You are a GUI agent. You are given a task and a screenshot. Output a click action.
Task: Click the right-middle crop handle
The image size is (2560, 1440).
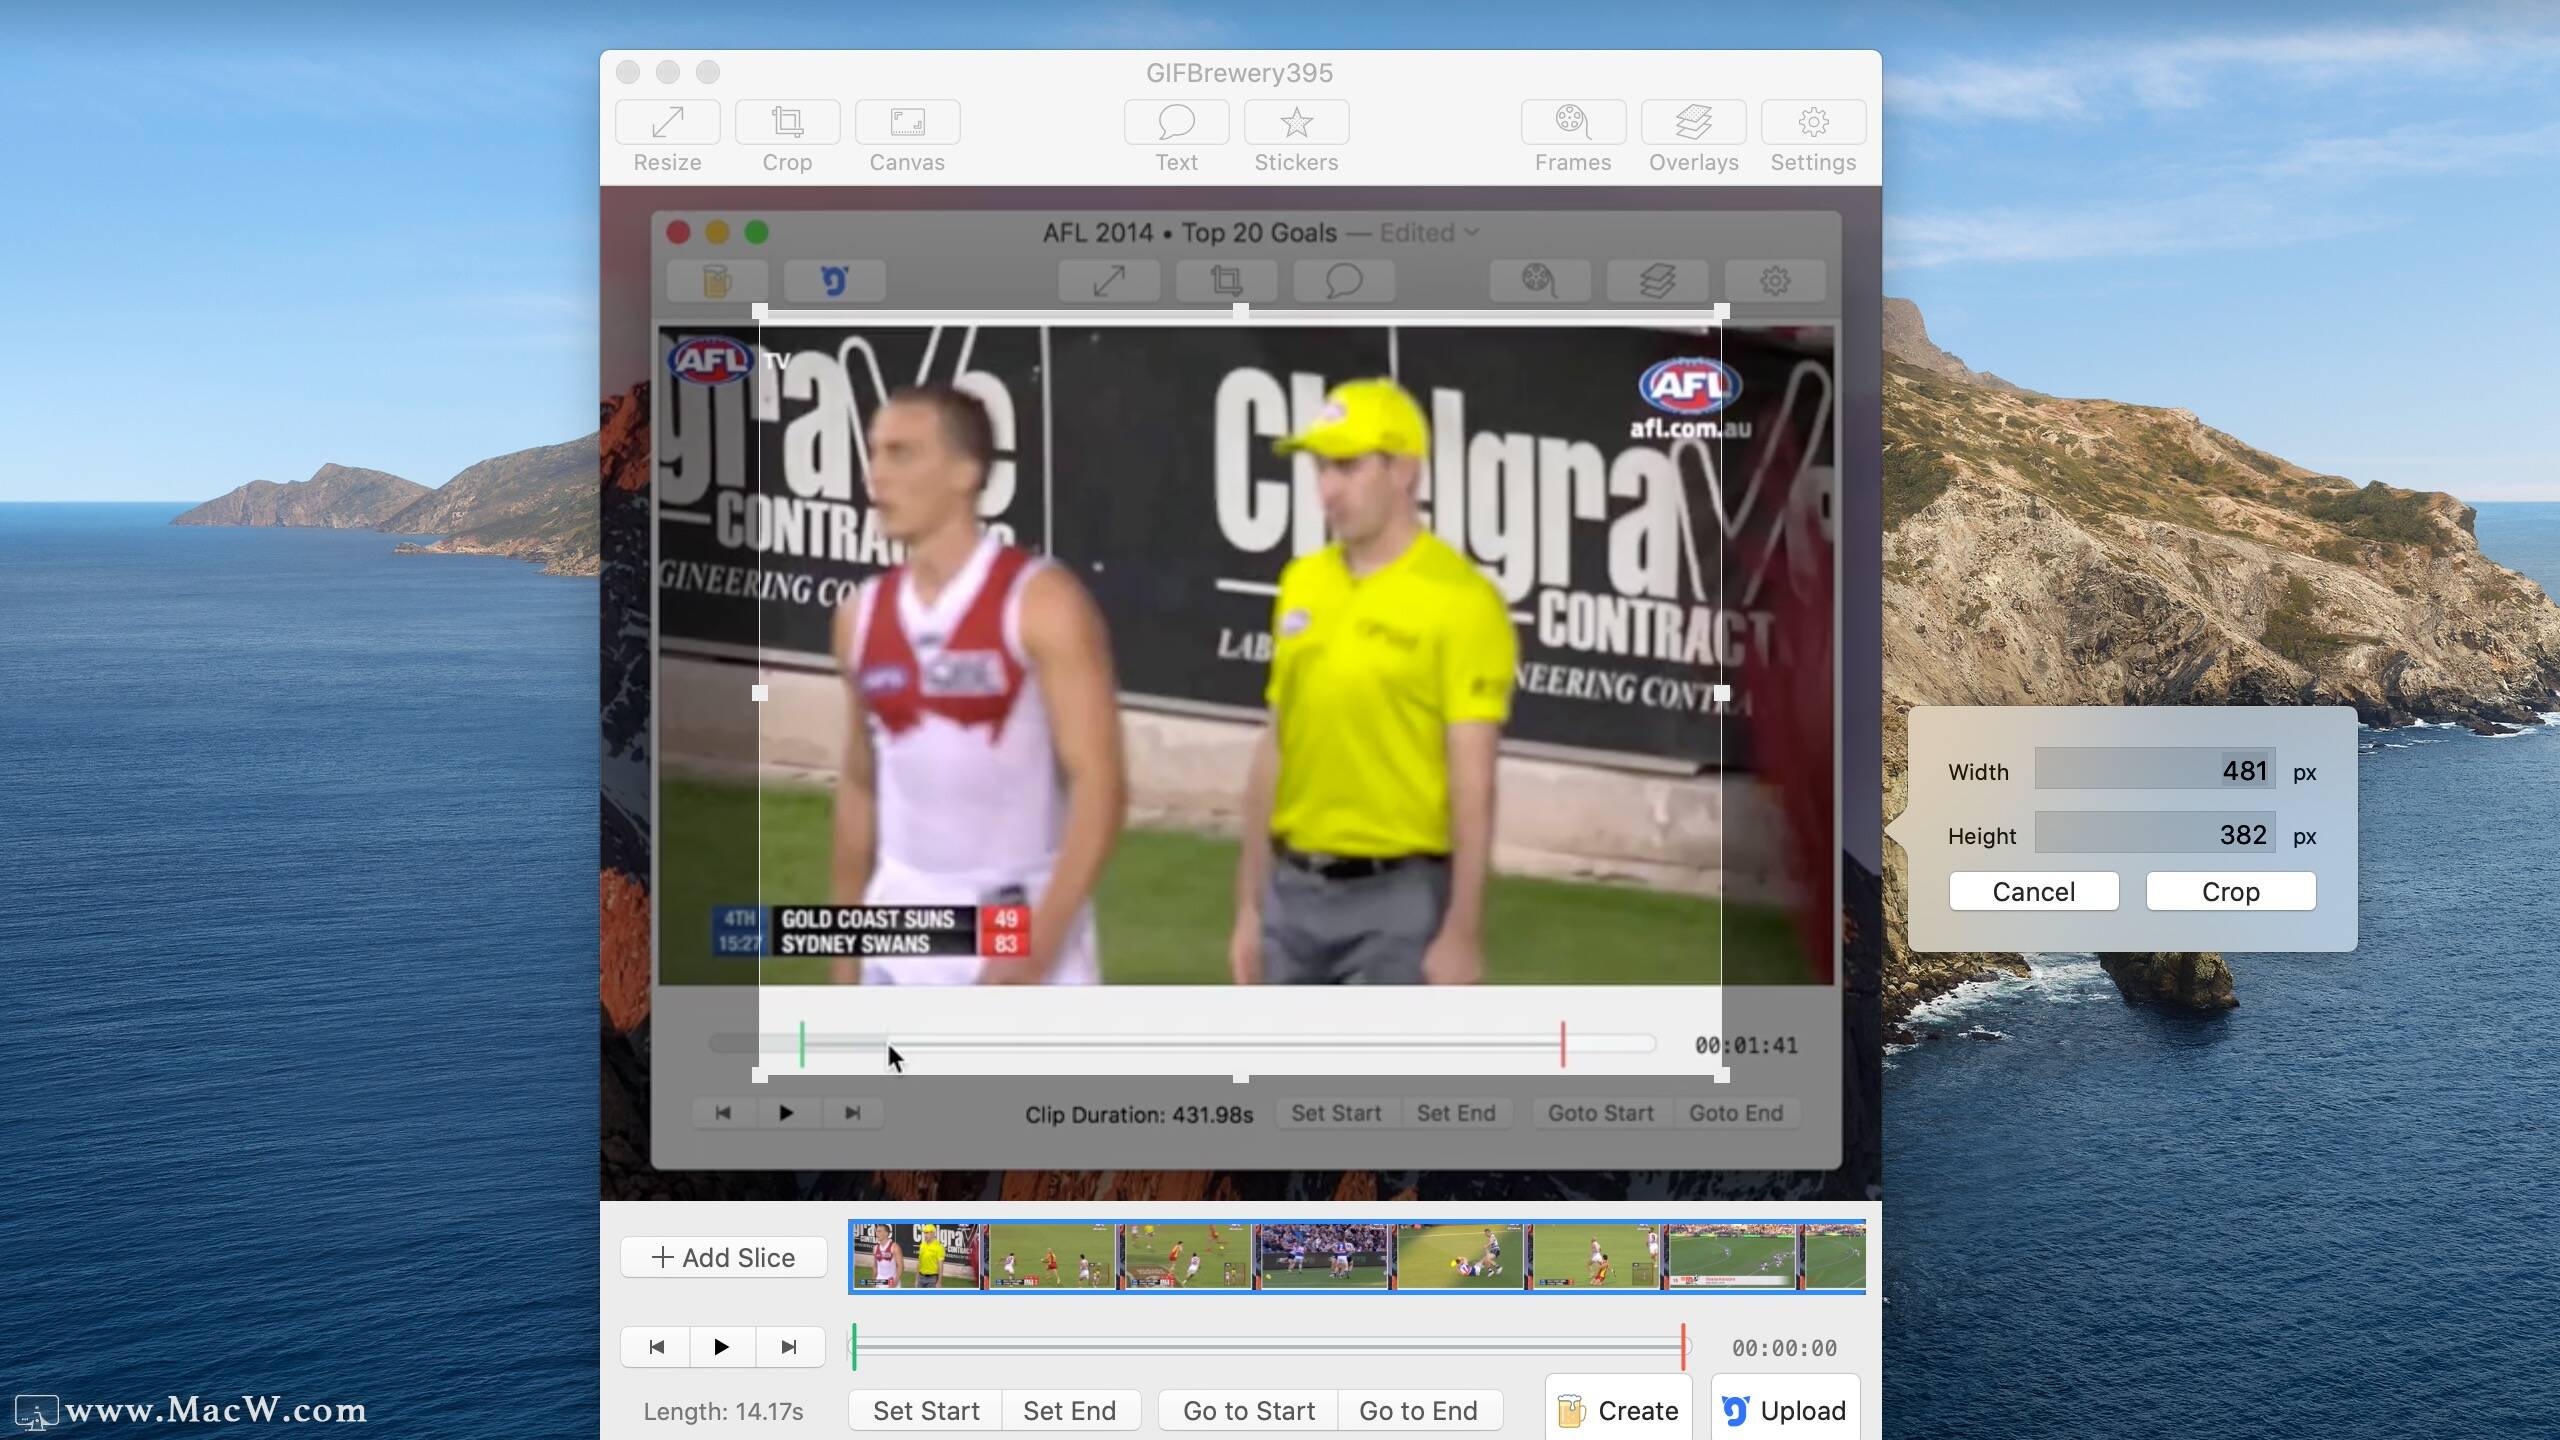pyautogui.click(x=1722, y=693)
